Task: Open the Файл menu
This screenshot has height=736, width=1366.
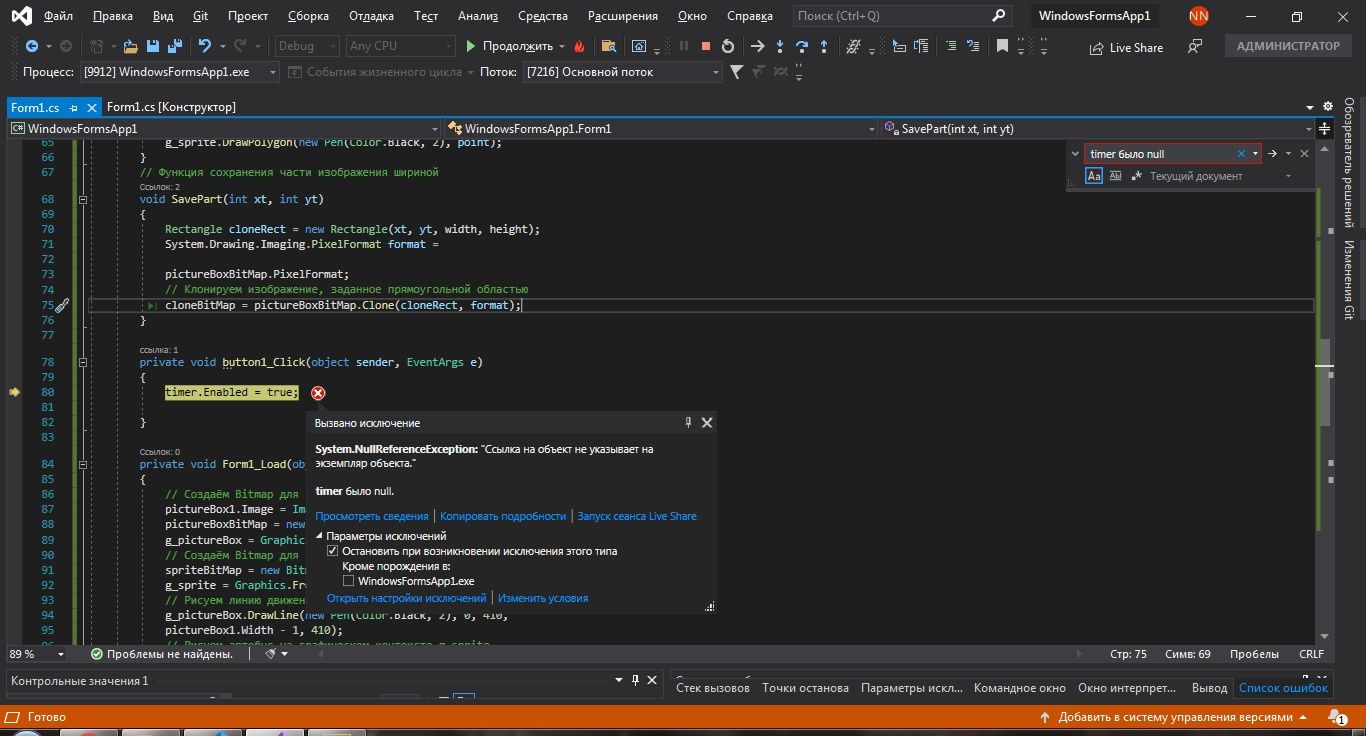Action: [x=58, y=16]
